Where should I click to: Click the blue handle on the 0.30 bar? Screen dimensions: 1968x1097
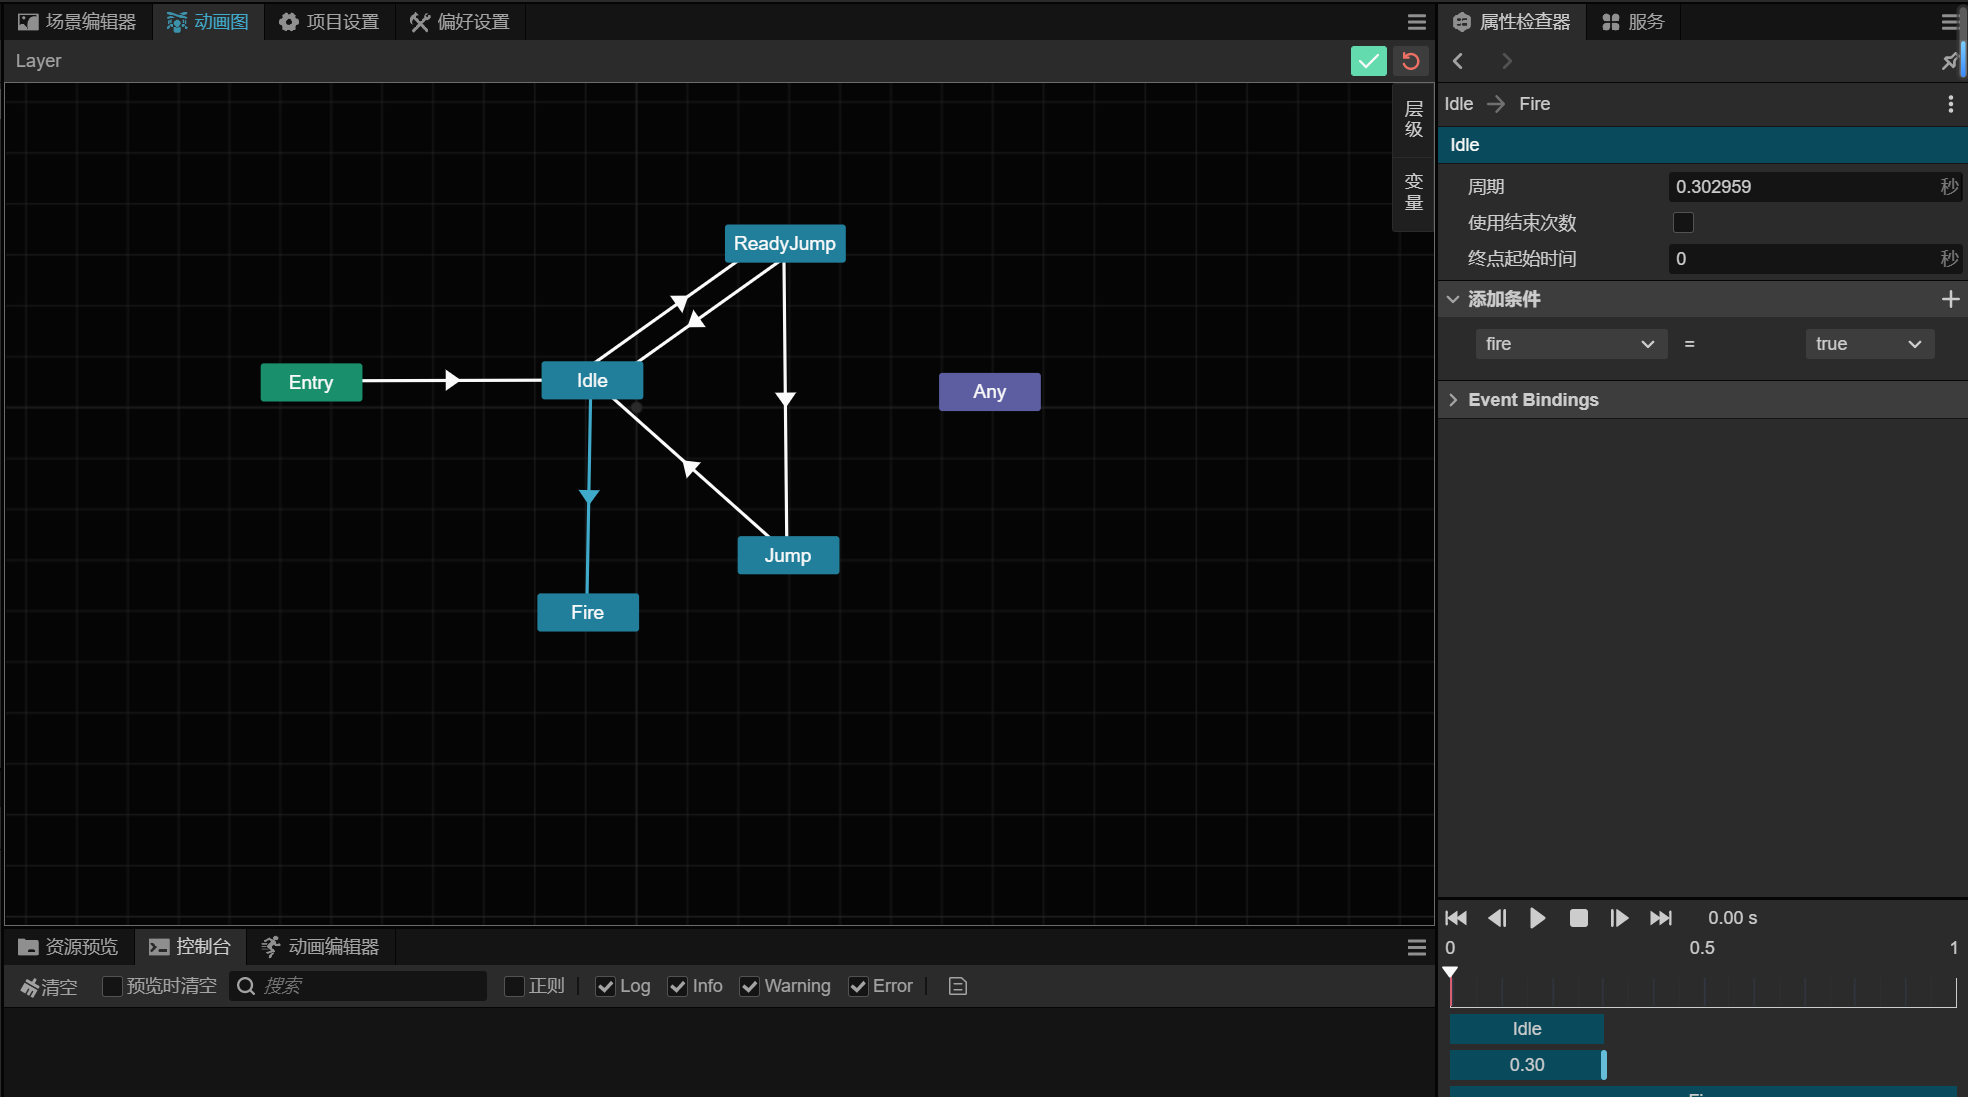tap(1604, 1065)
